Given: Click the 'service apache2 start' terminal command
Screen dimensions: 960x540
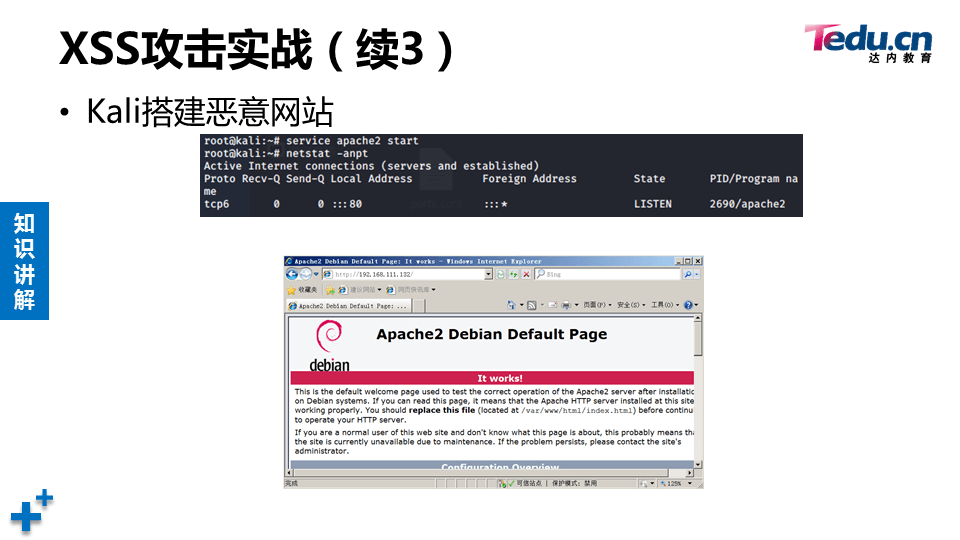Looking at the screenshot, I should pyautogui.click(x=352, y=141).
